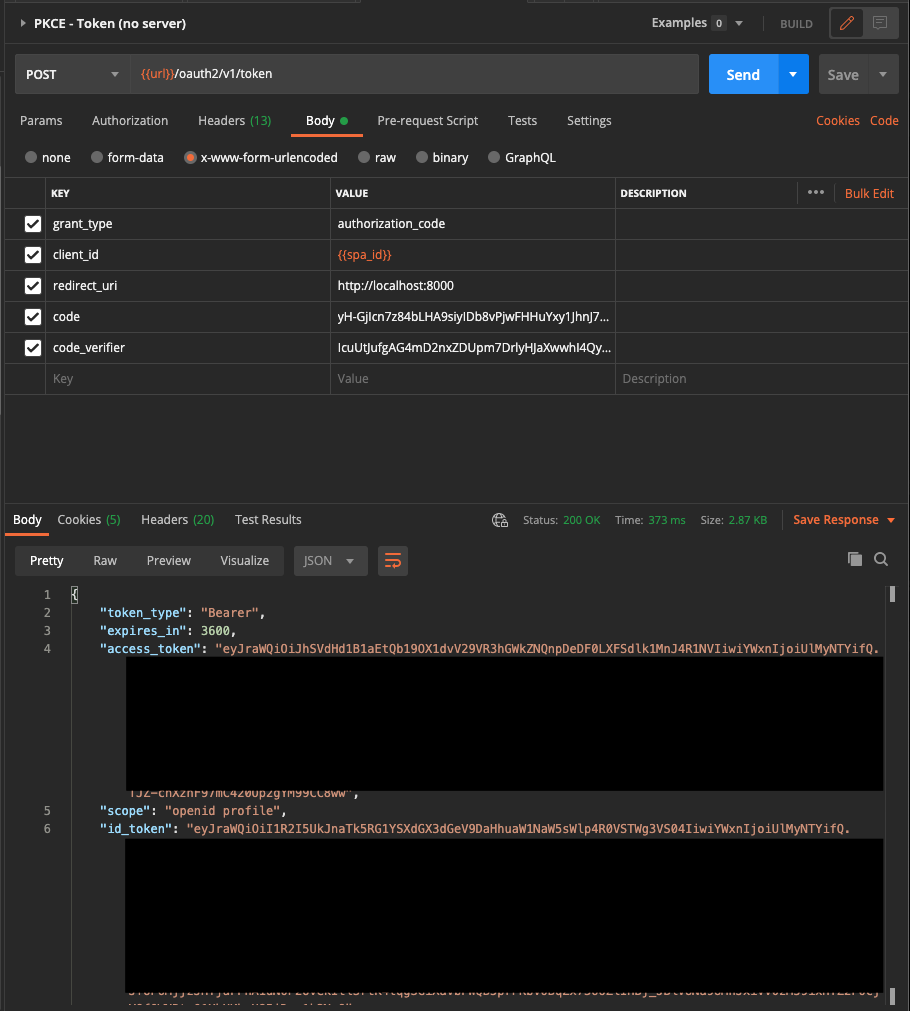The height and width of the screenshot is (1011, 910).
Task: Select the raw body type radio
Action: tap(366, 158)
